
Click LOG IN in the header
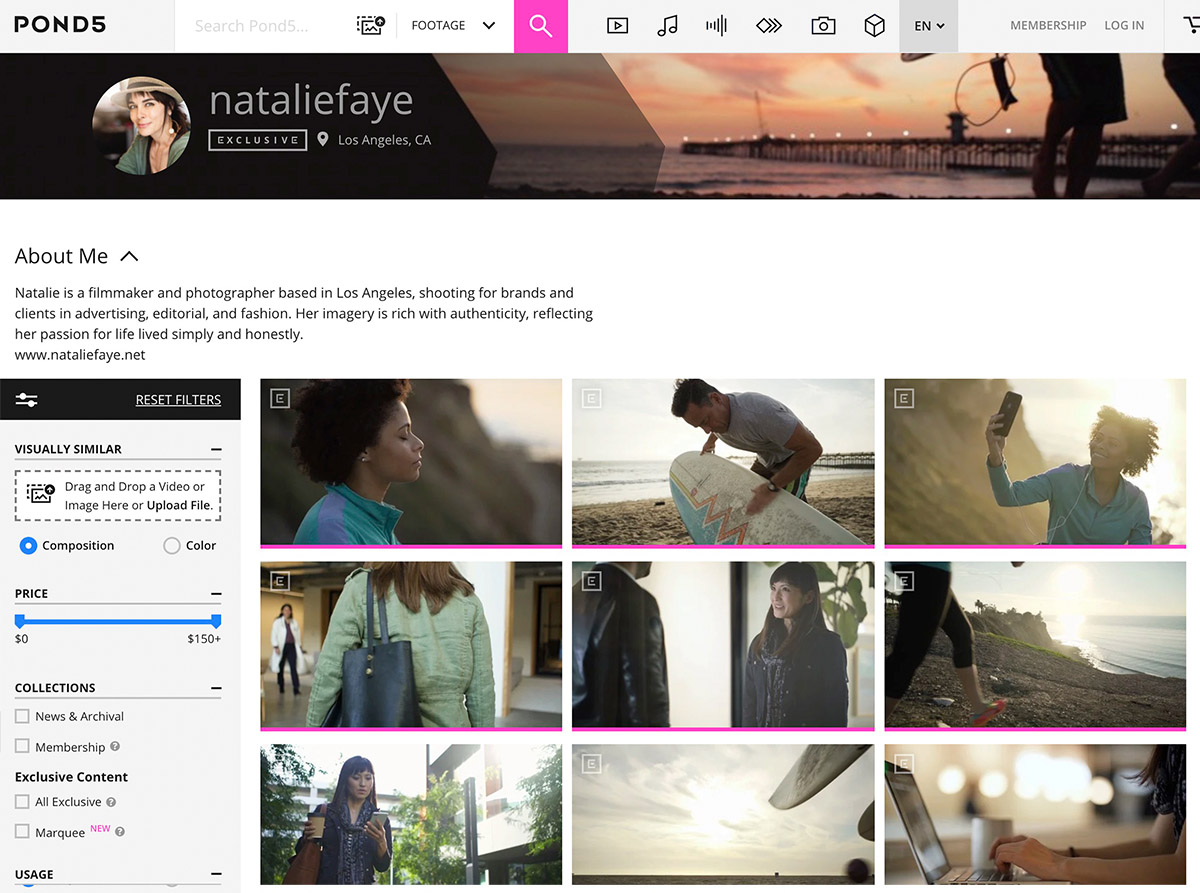click(x=1124, y=26)
